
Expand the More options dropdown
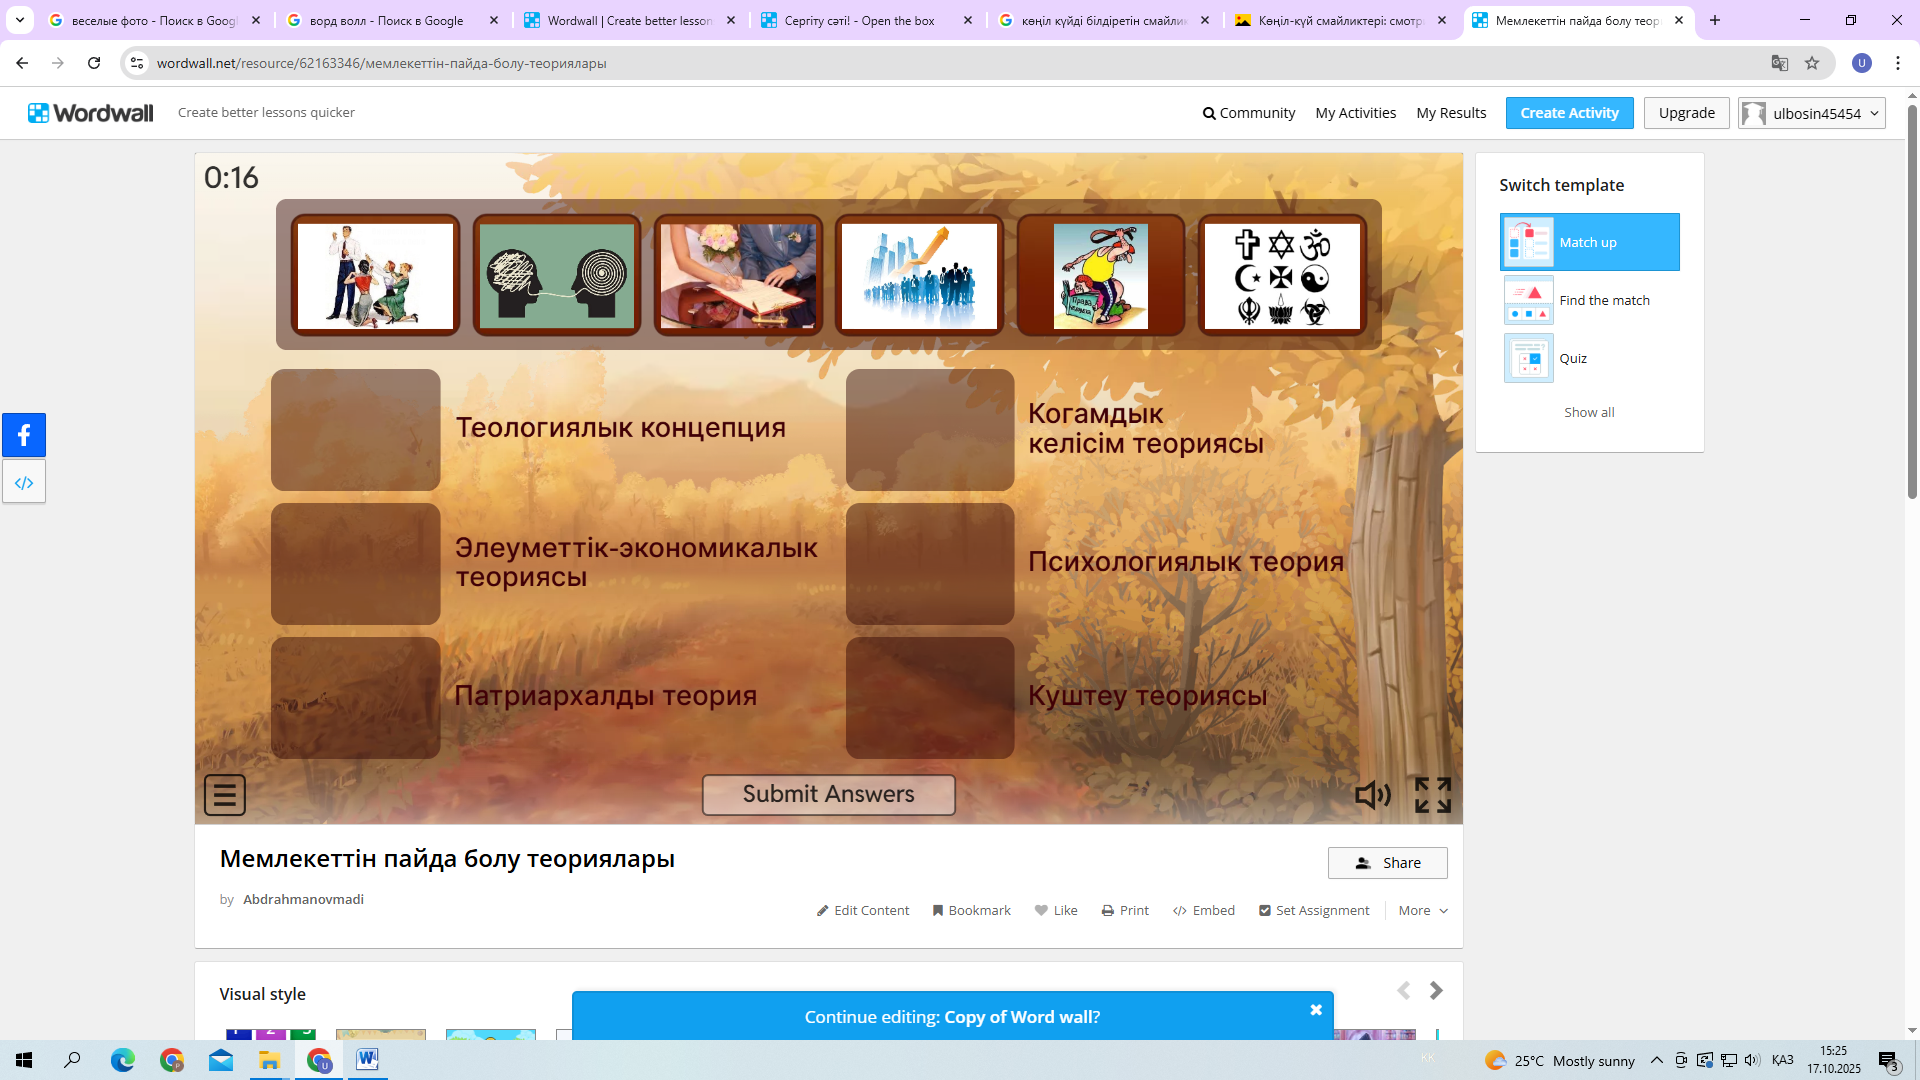click(x=1423, y=910)
